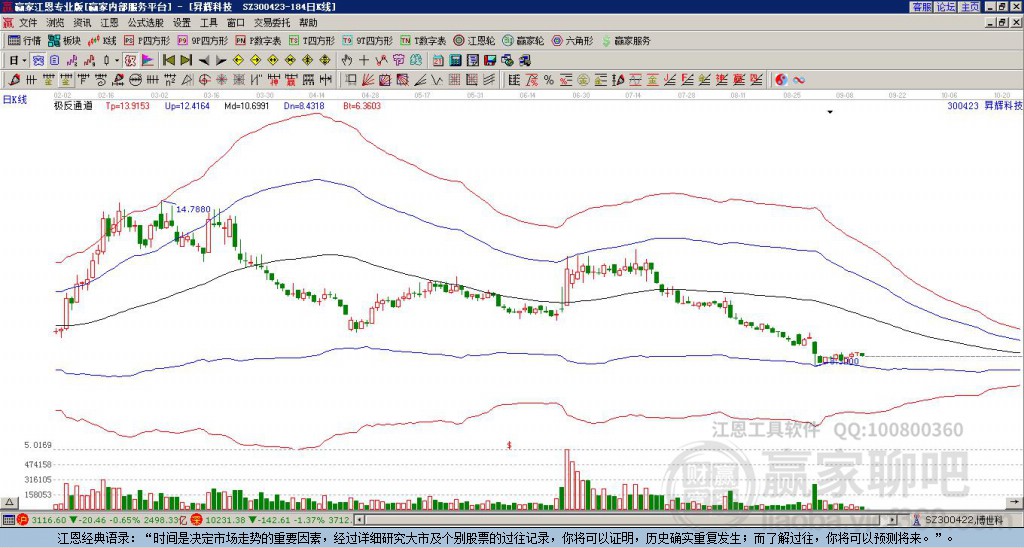This screenshot has height=548, width=1024.
Task: Click the 10231.38 index value in status bar
Action: (224, 520)
